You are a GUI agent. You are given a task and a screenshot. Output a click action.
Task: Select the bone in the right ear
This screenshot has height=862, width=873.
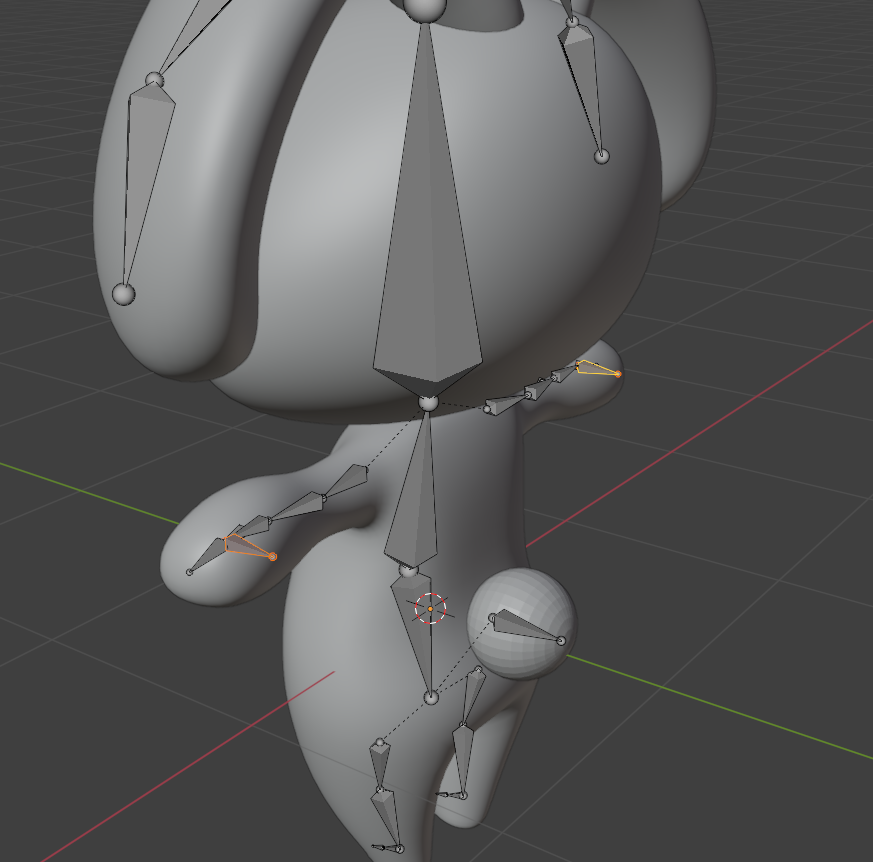[582, 86]
